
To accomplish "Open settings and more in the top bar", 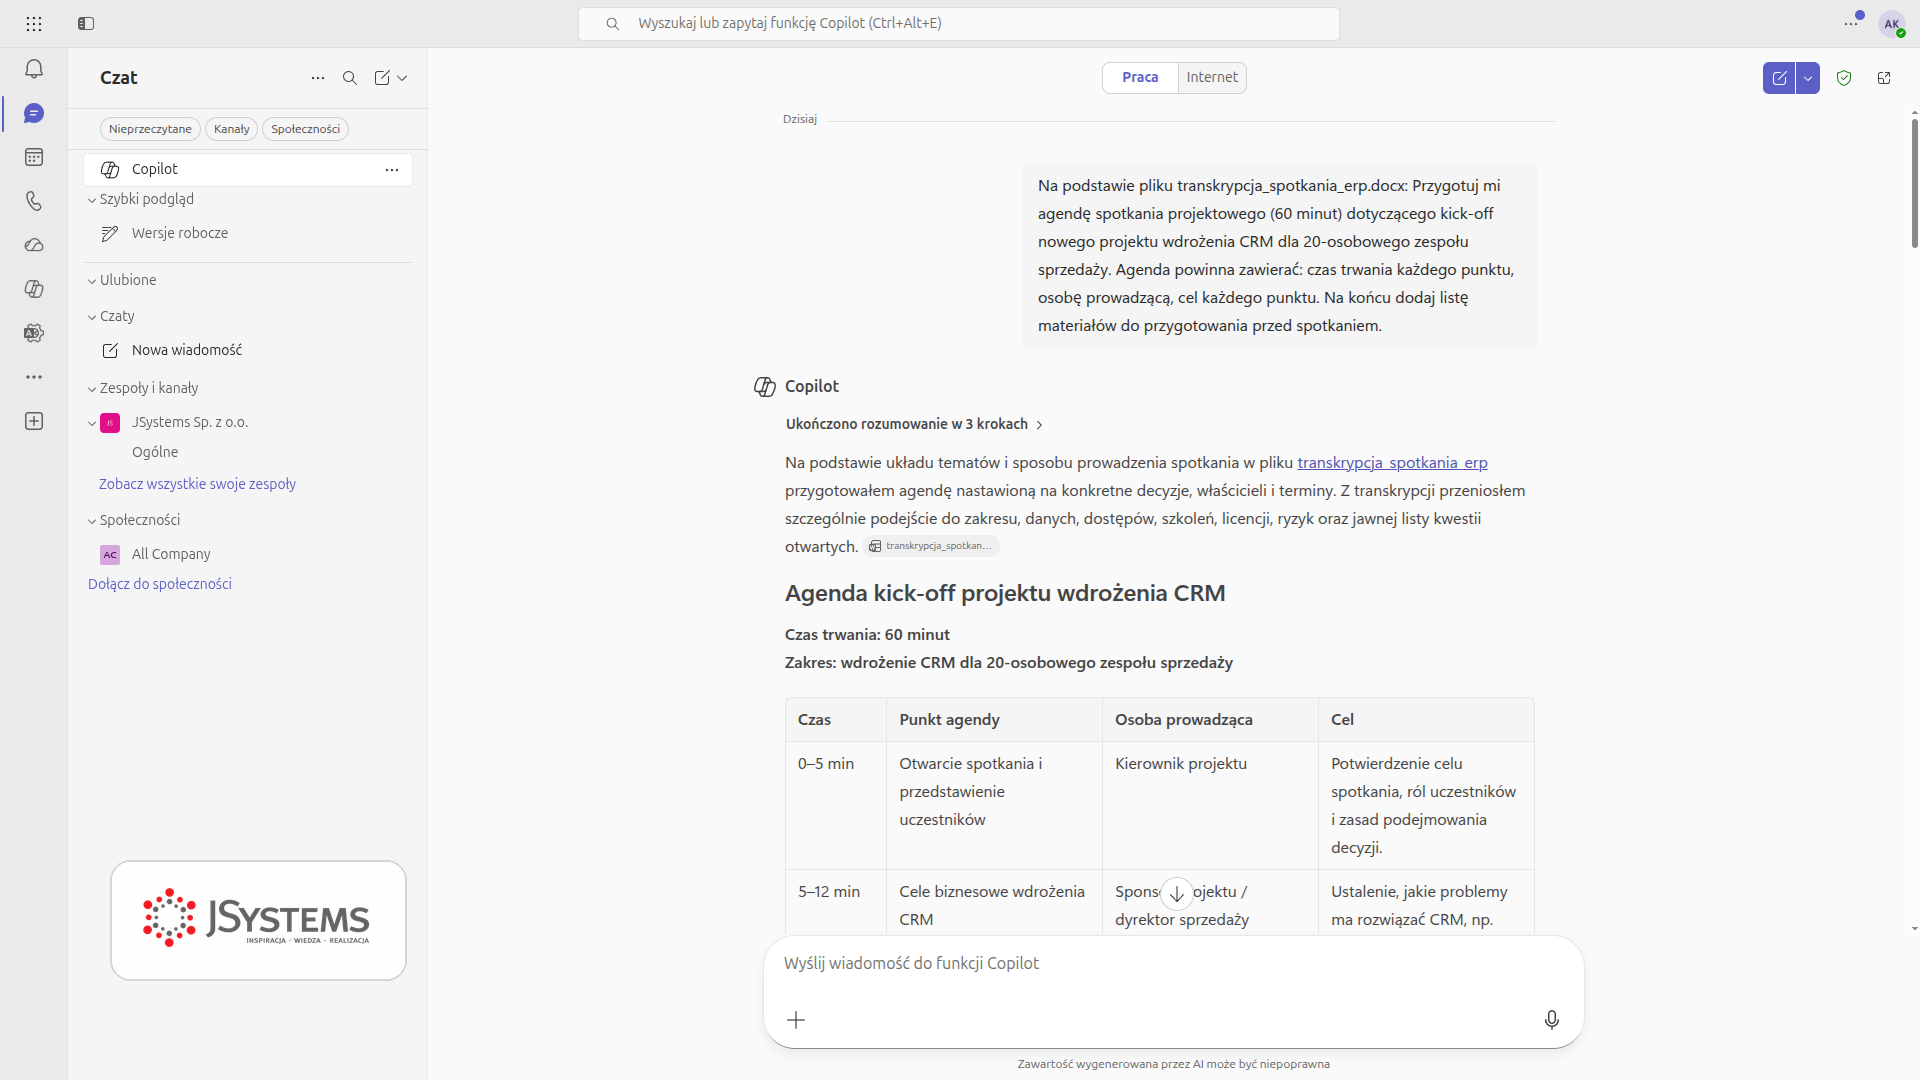I will (x=1851, y=23).
